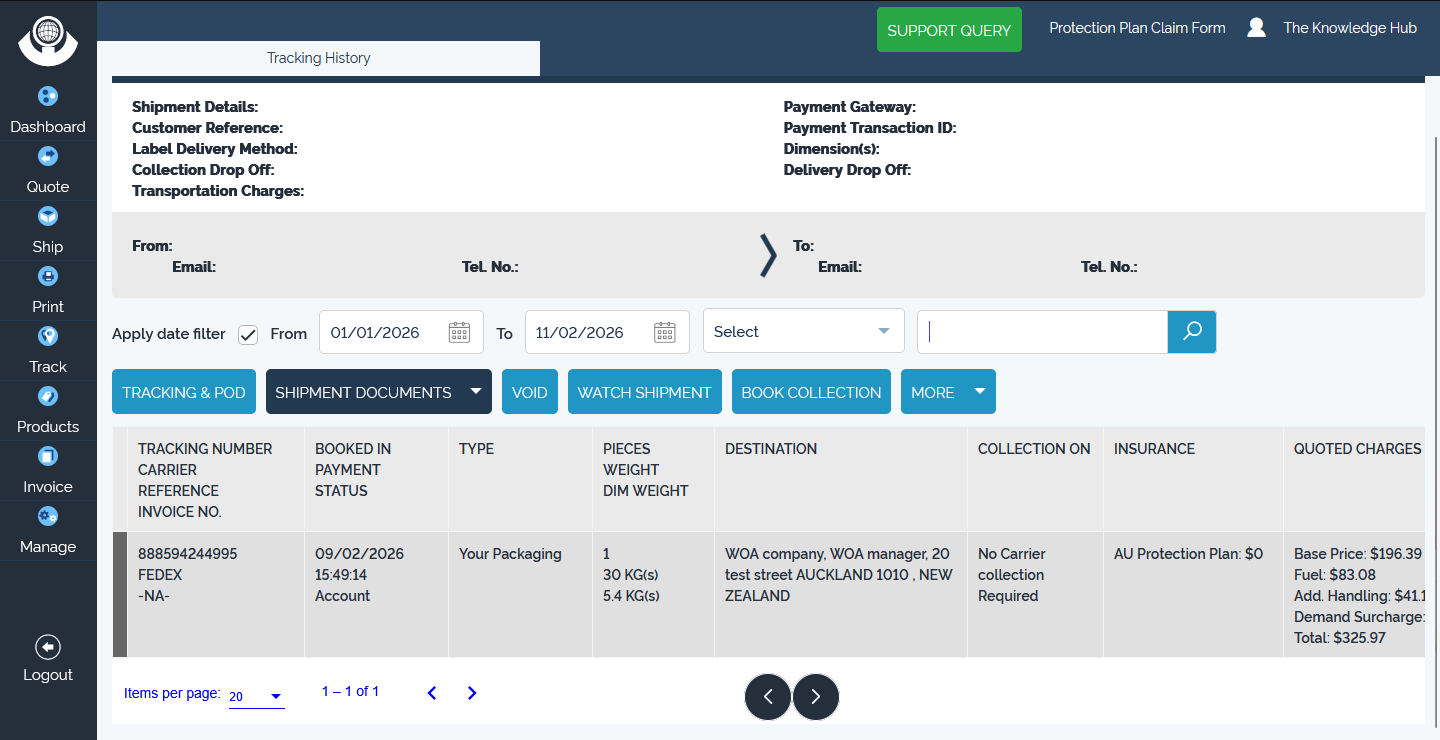The image size is (1440, 740).
Task: Uncheck the Apply date filter checkbox
Action: 248,334
